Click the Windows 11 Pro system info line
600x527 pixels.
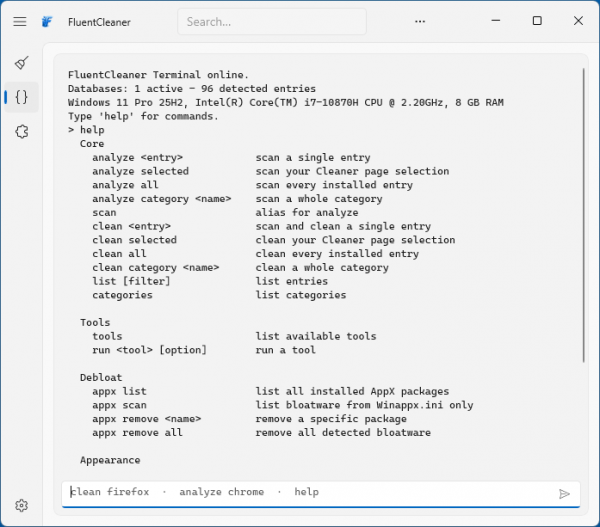[x=286, y=103]
